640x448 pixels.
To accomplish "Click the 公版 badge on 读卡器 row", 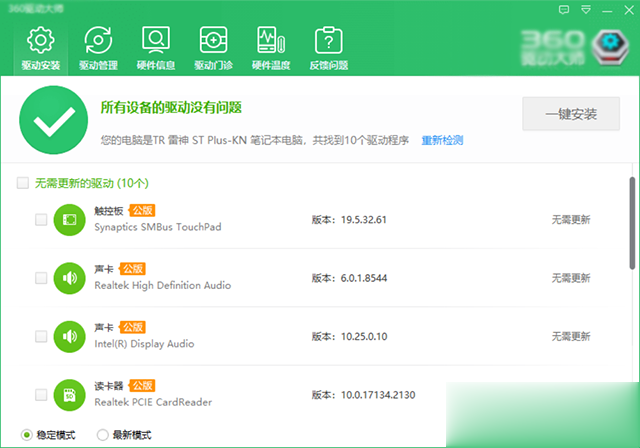I will pyautogui.click(x=142, y=386).
